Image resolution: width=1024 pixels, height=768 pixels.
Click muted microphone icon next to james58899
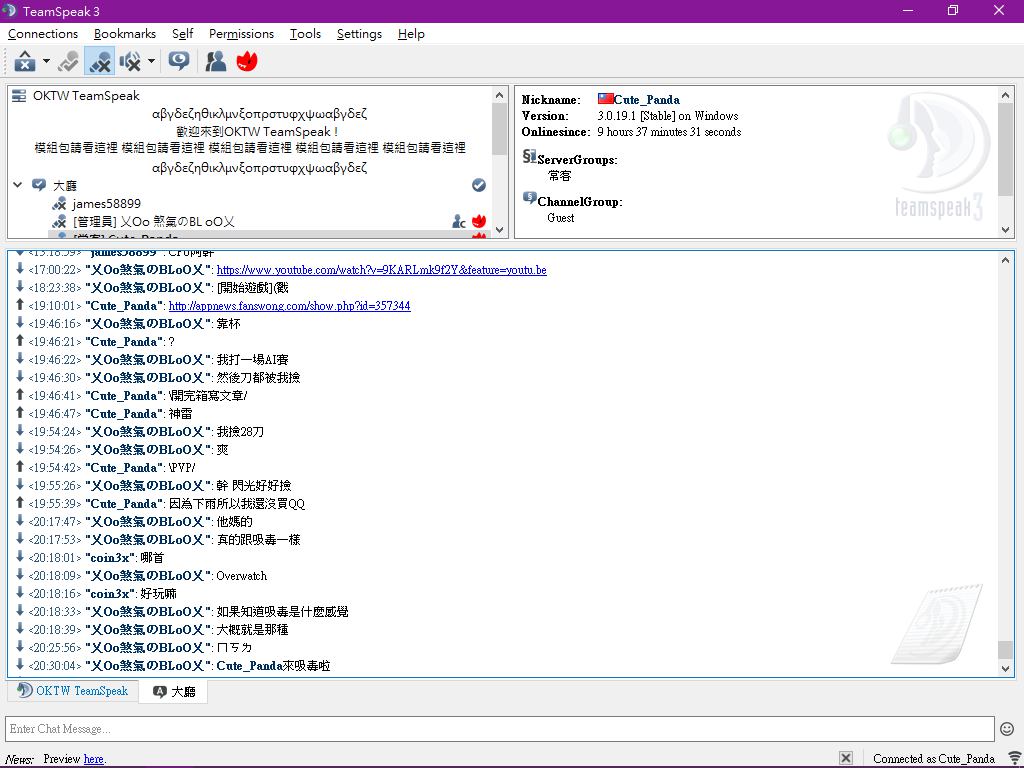59,204
